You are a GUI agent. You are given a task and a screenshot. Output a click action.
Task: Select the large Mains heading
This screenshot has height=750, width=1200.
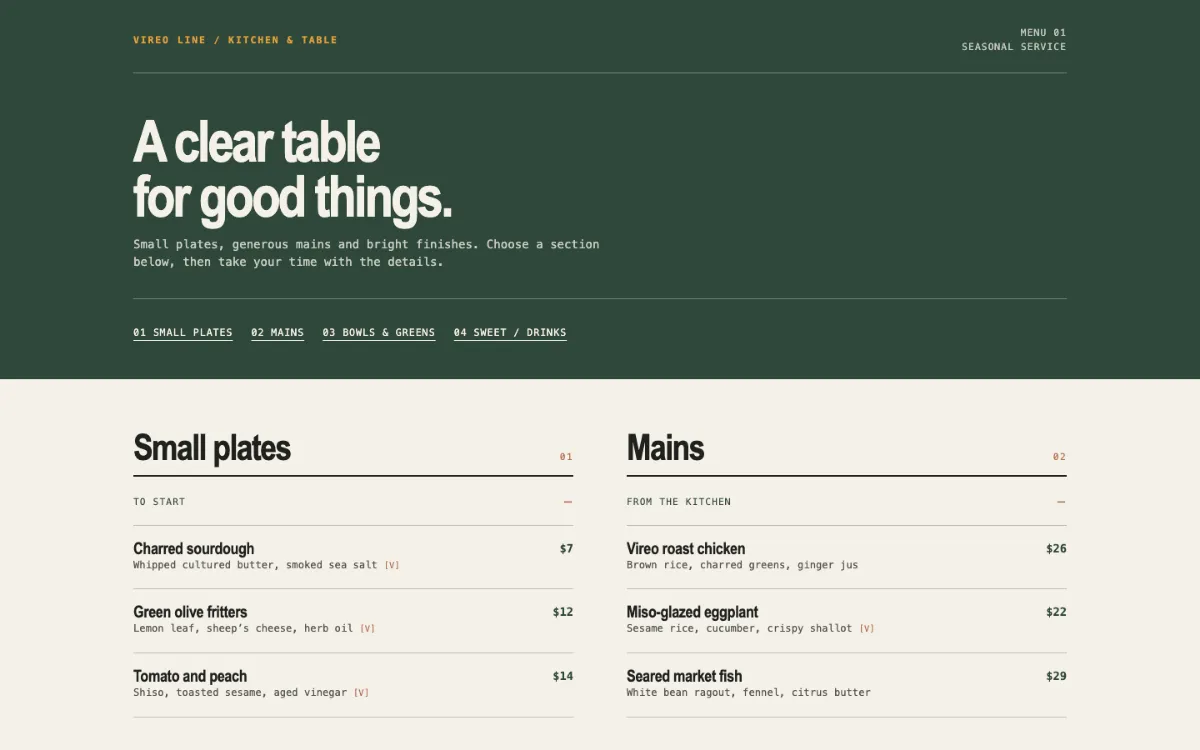click(x=665, y=448)
